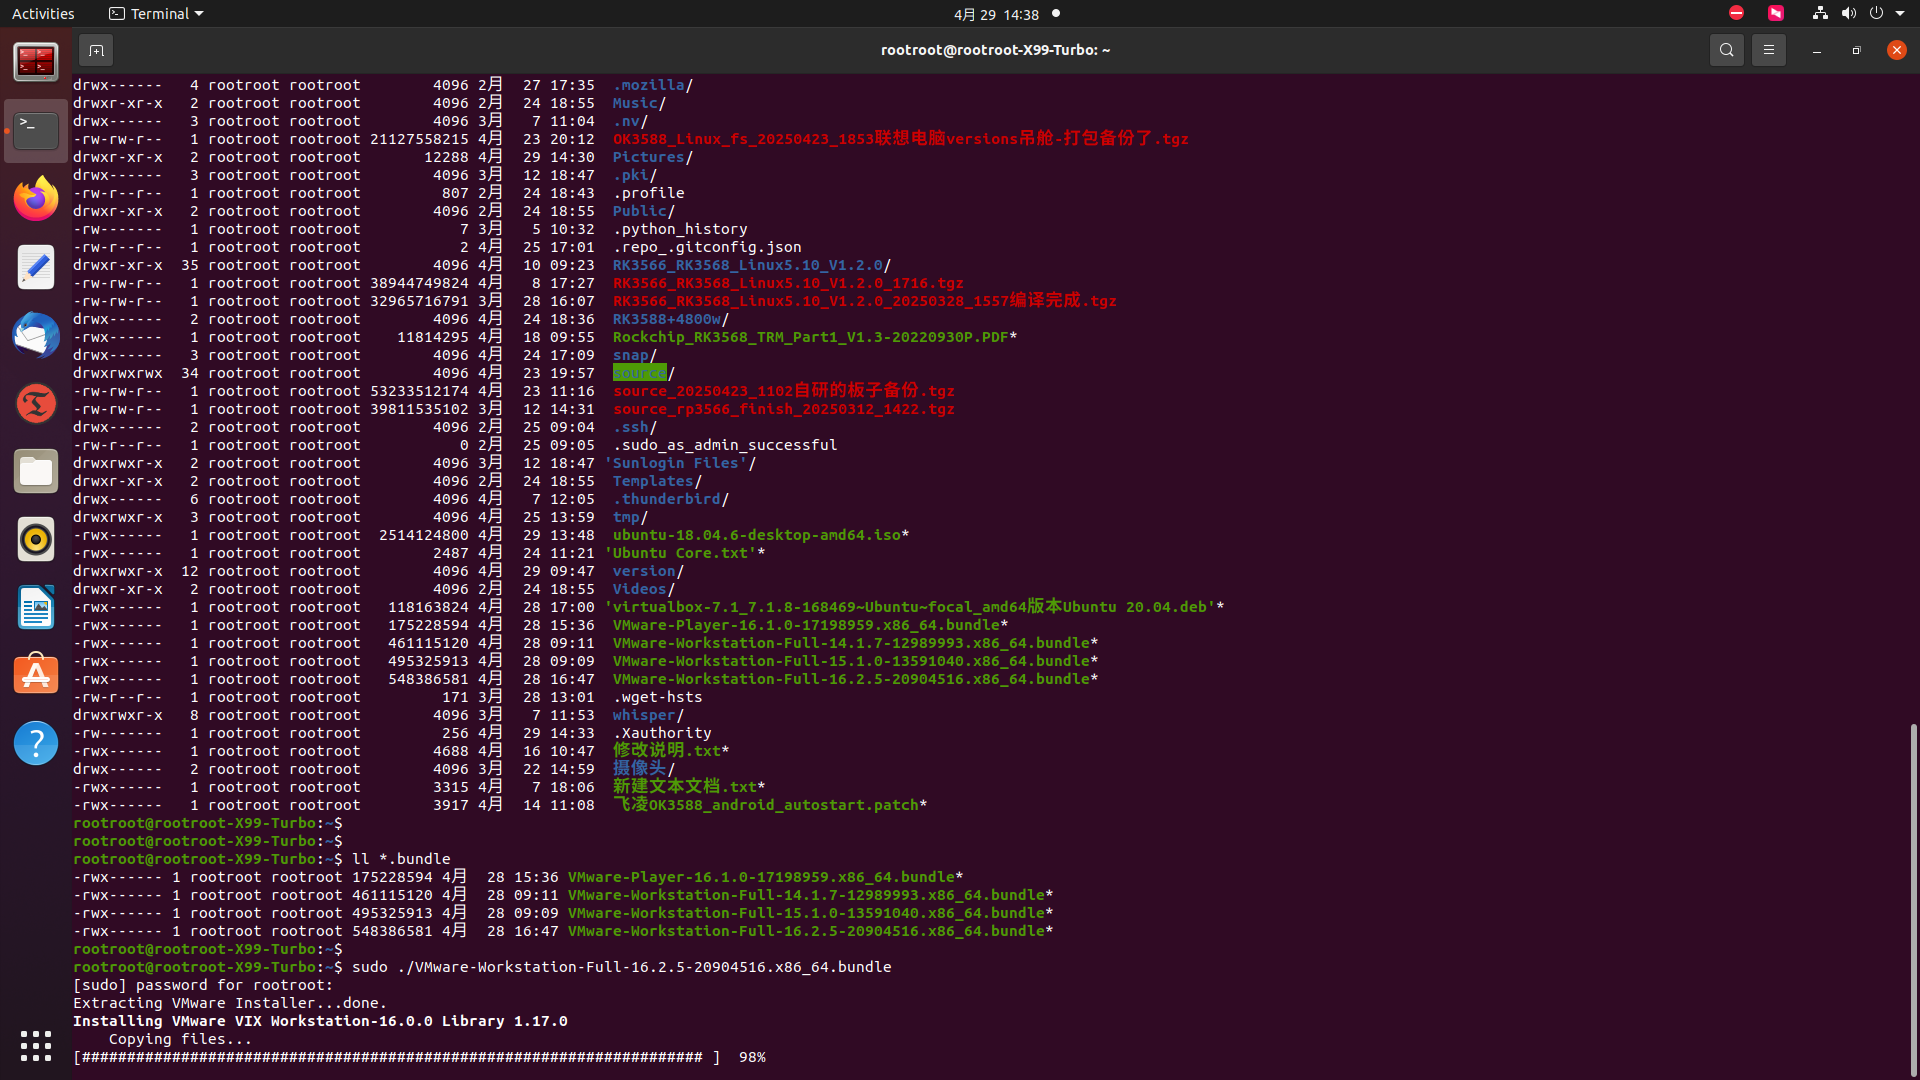Click the terminal search icon
Image resolution: width=1920 pixels, height=1080 pixels.
(x=1726, y=50)
